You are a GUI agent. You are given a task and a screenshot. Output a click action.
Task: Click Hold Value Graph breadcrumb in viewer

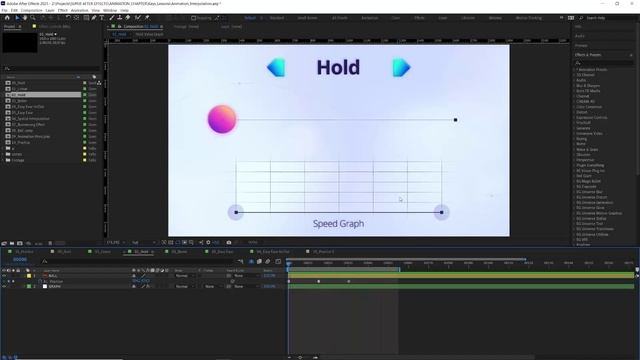[x=149, y=34]
